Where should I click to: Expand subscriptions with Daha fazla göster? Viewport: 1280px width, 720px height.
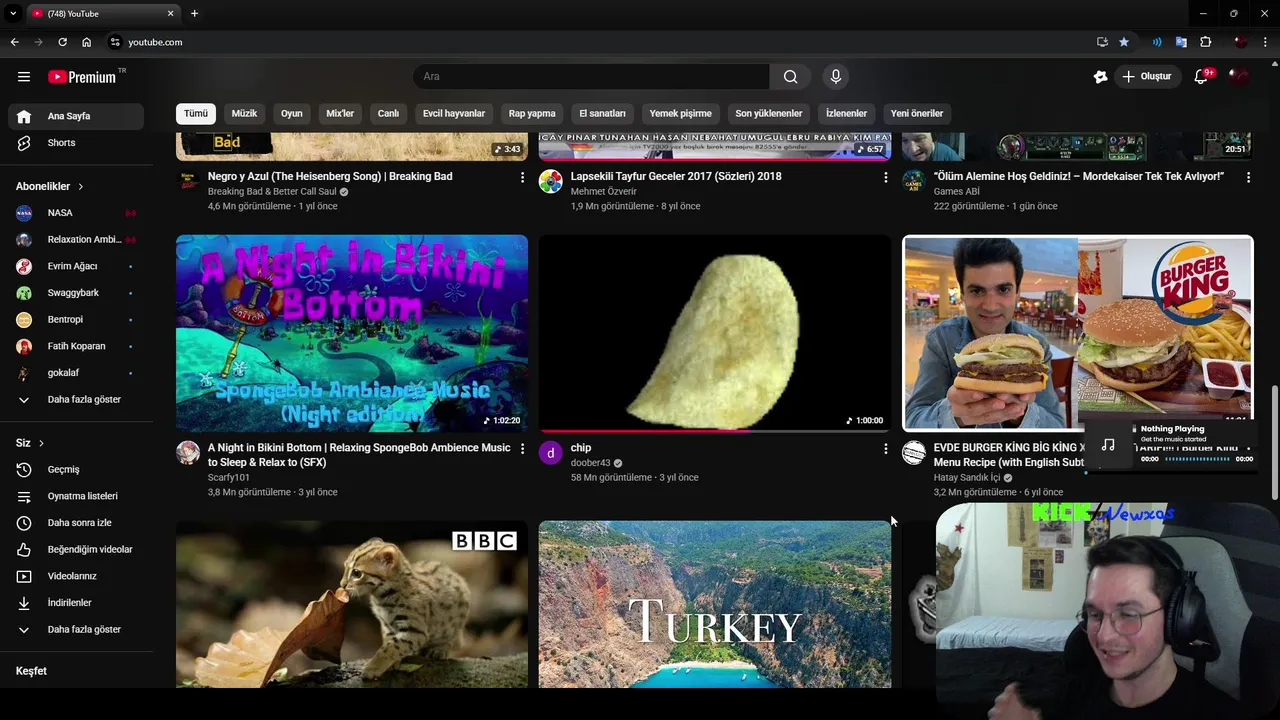(76, 400)
